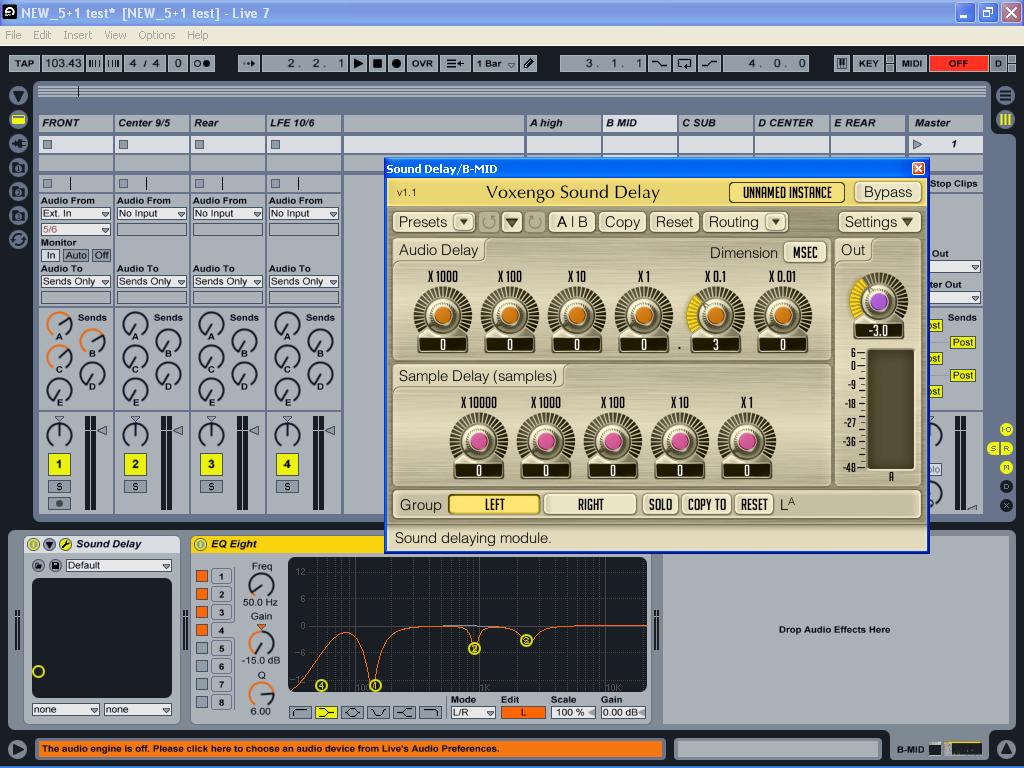Viewport: 1024px width, 768px height.
Task: Click the Voxengo undo arrow icon
Action: pyautogui.click(x=489, y=222)
